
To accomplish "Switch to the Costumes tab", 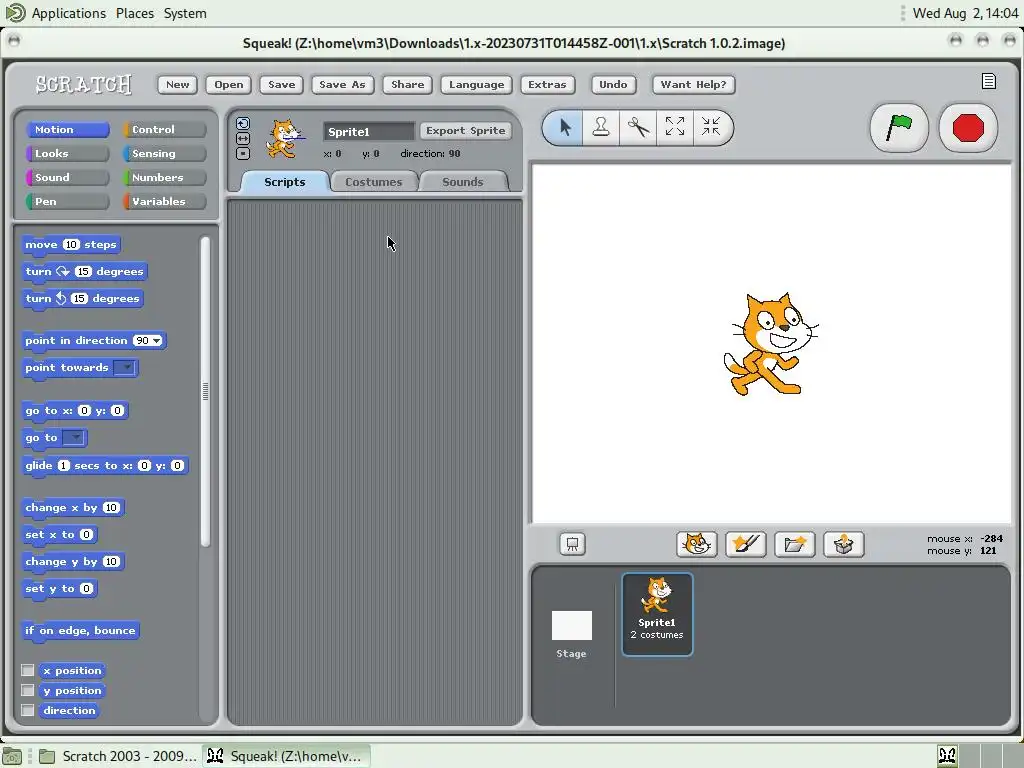I will click(374, 182).
